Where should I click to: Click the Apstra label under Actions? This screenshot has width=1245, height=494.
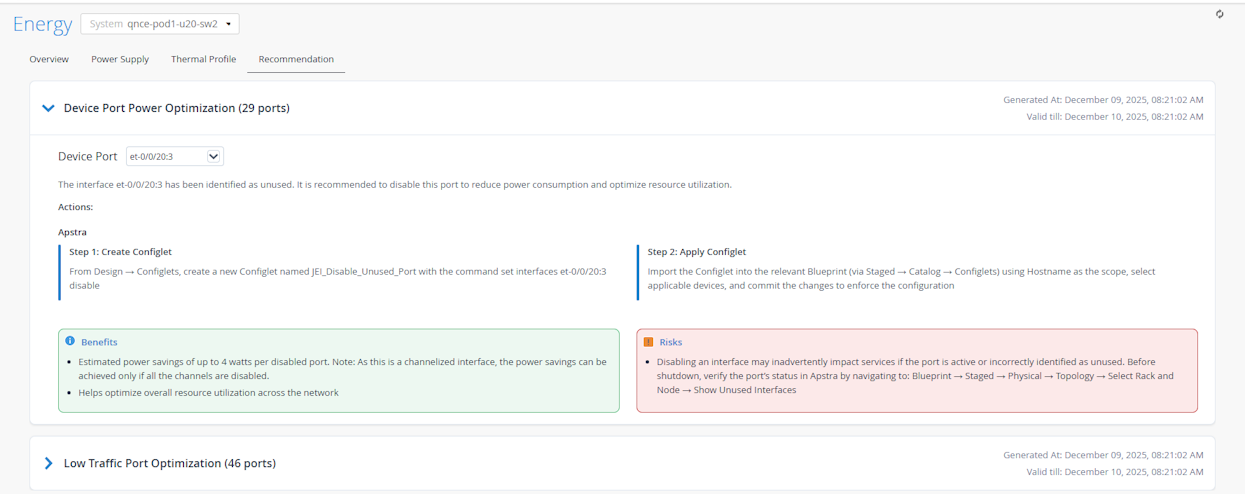pyautogui.click(x=72, y=232)
